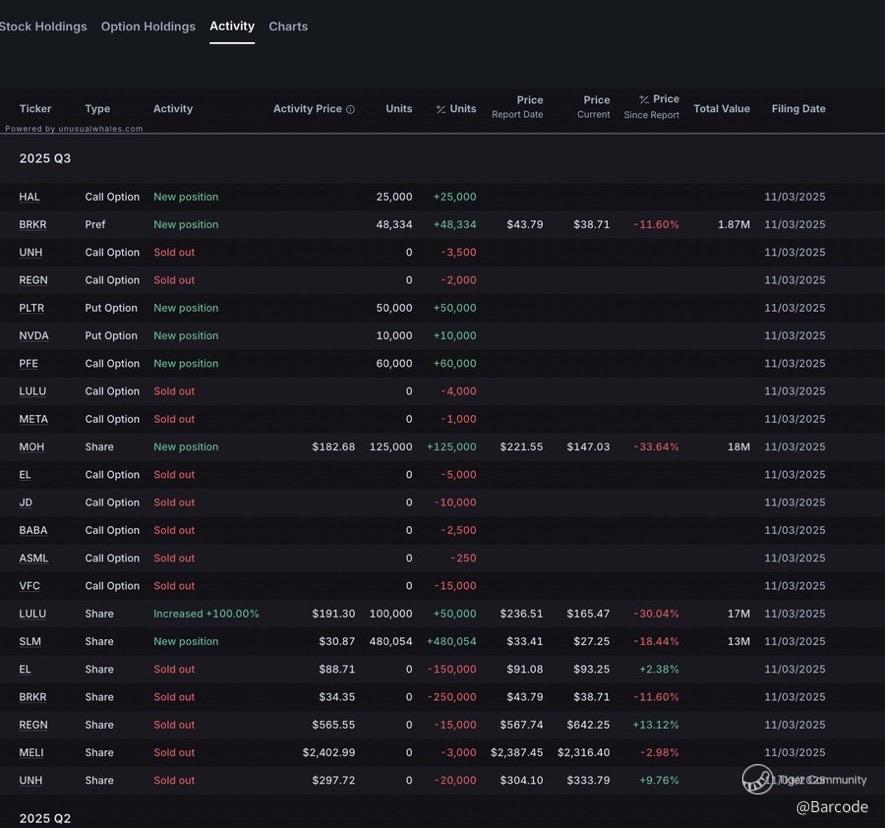Open the VFC ticker link
This screenshot has width=885, height=828.
29,586
